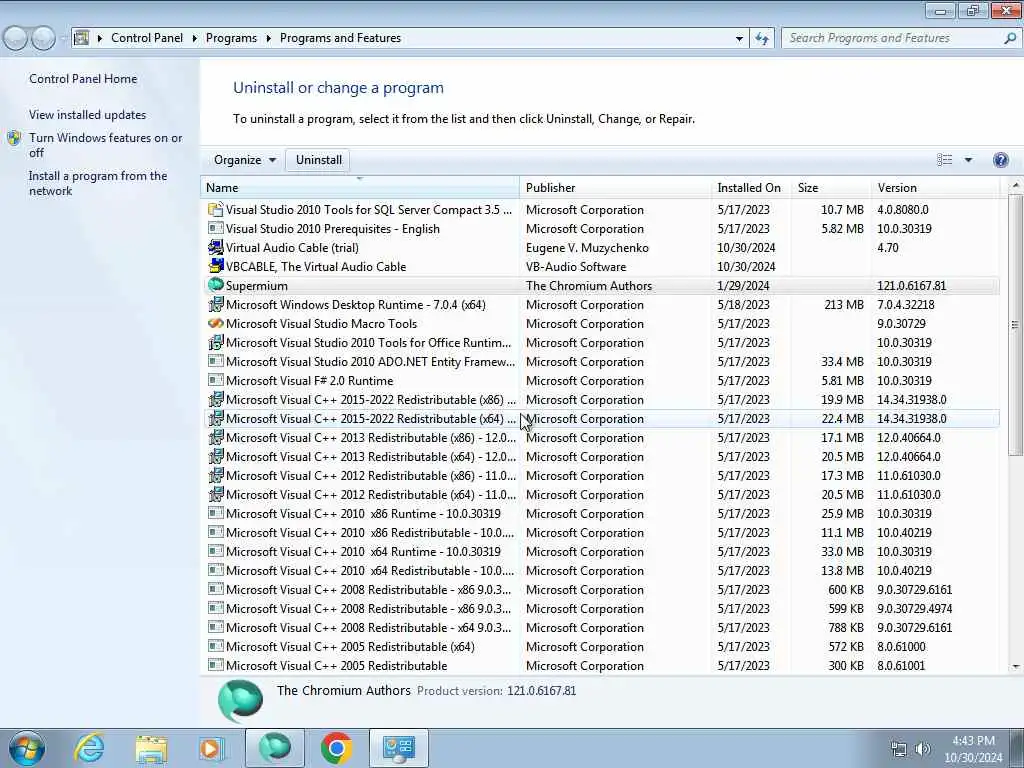The image size is (1024, 768).
Task: Select Microsoft Visual C++ 2010 x64 Redistributable row
Action: [x=600, y=570]
